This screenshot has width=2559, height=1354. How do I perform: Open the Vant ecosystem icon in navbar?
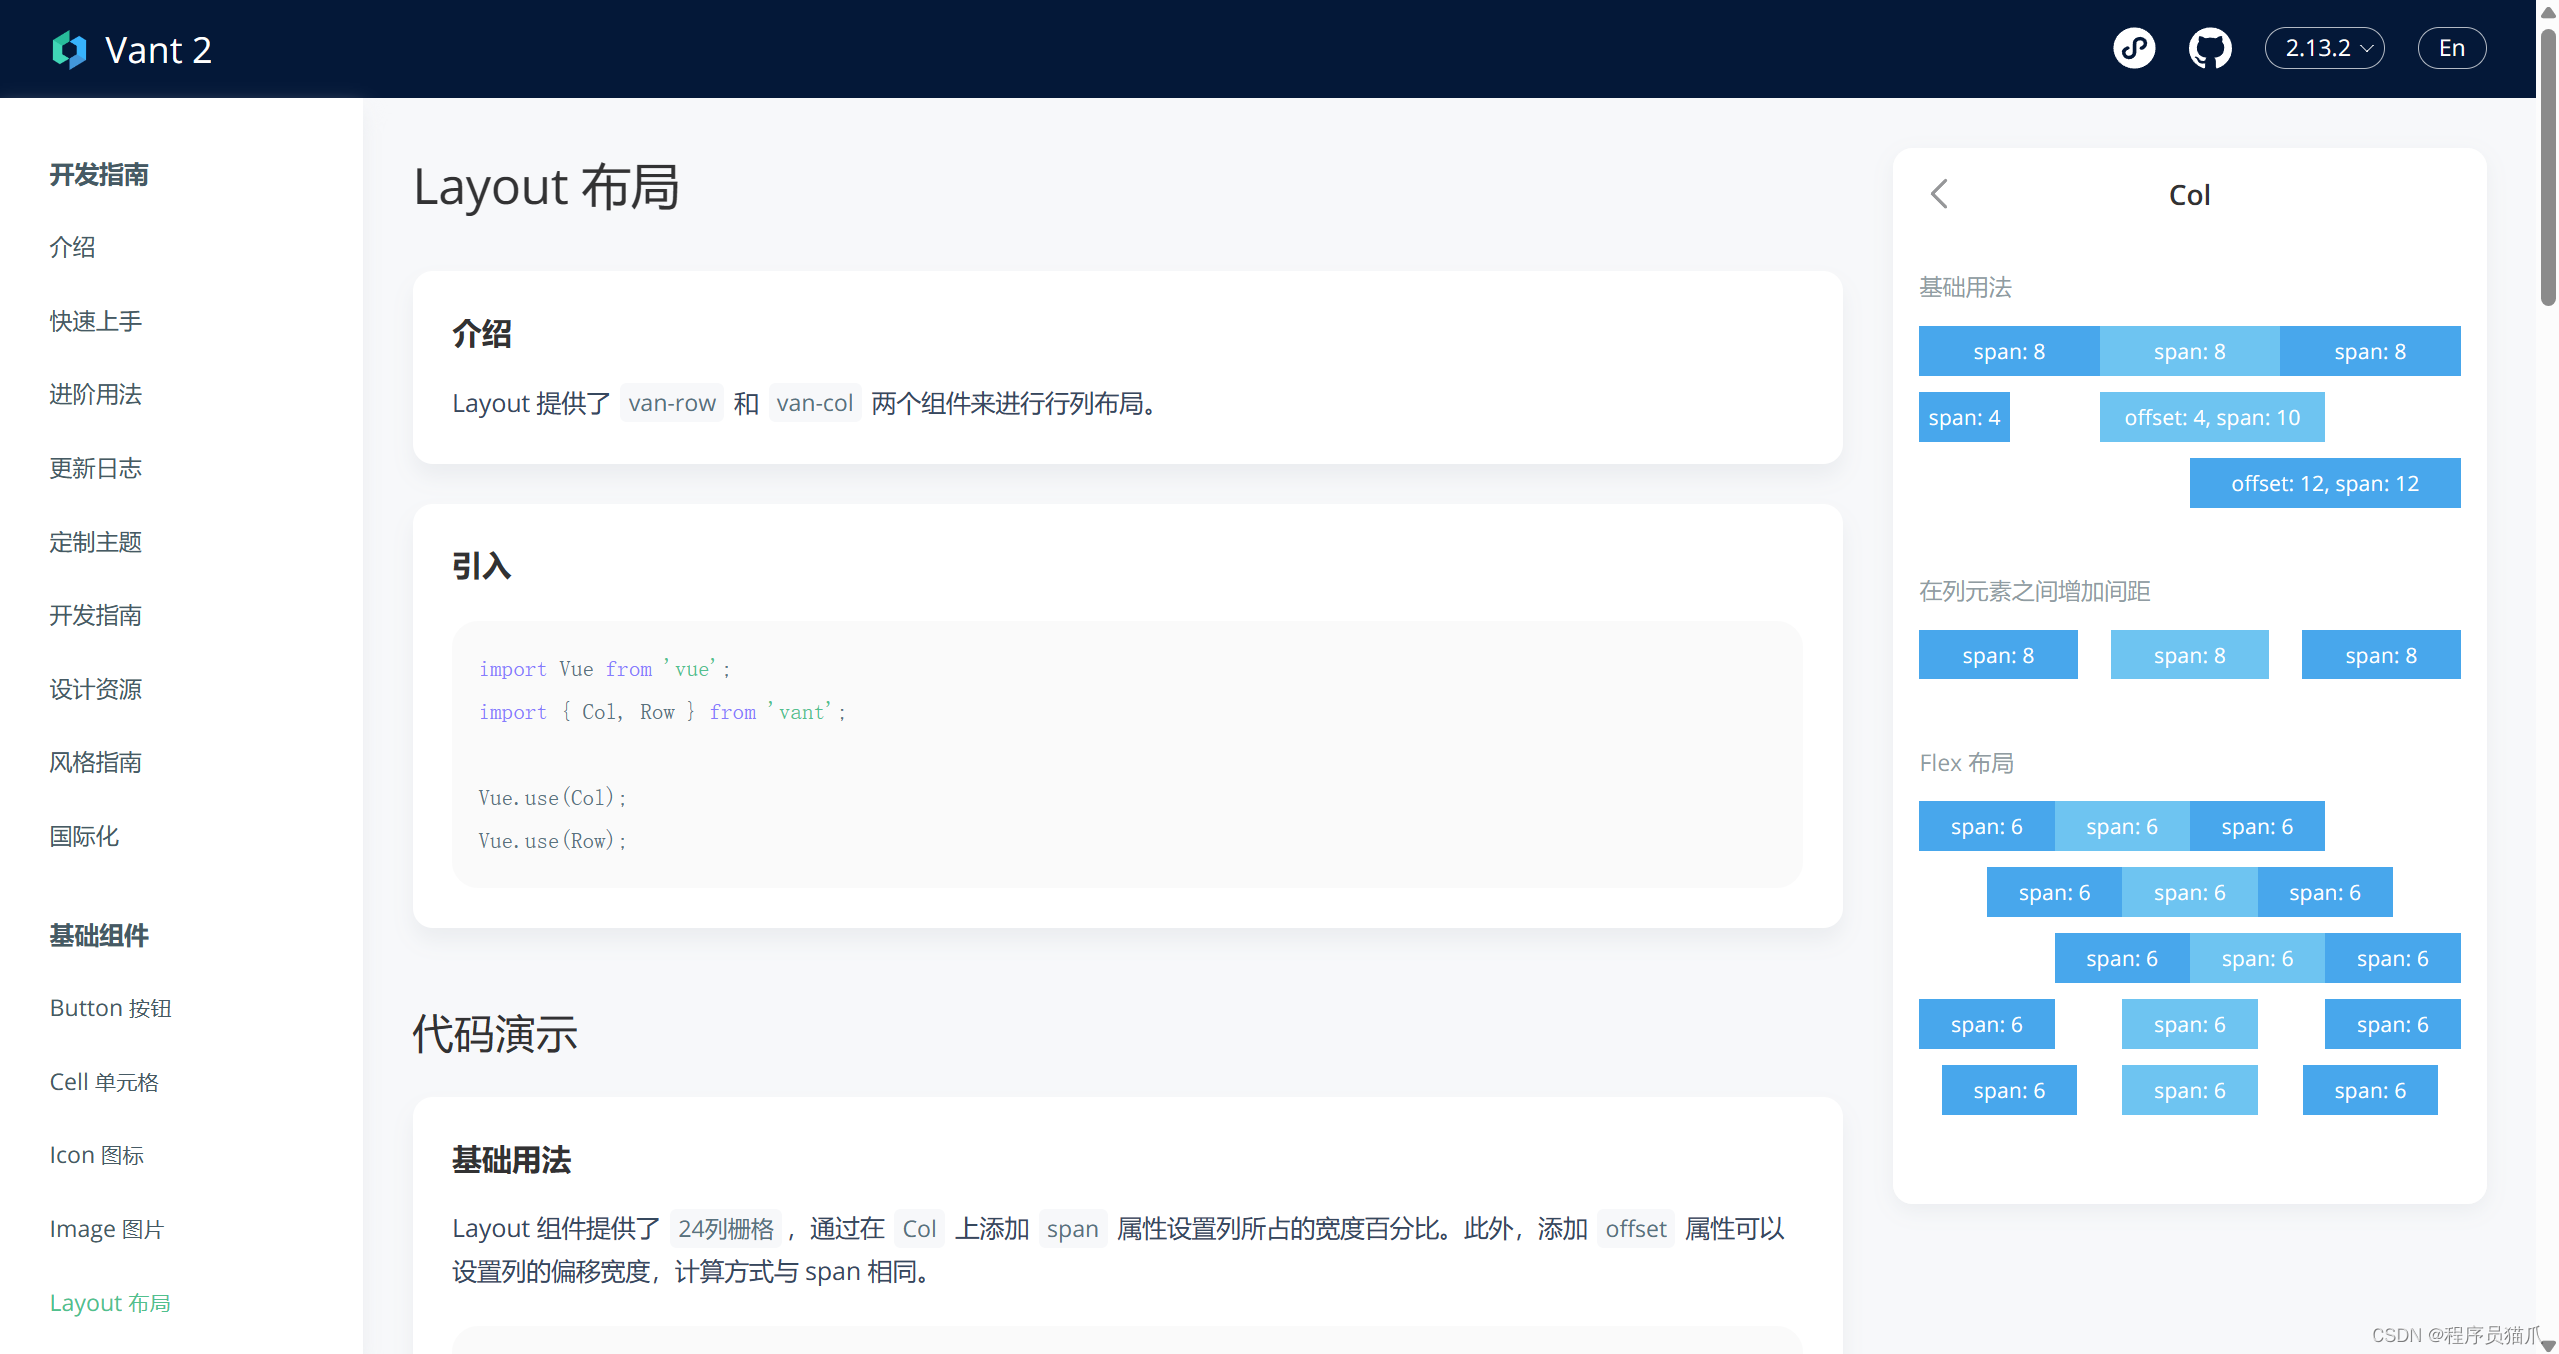(x=2134, y=47)
